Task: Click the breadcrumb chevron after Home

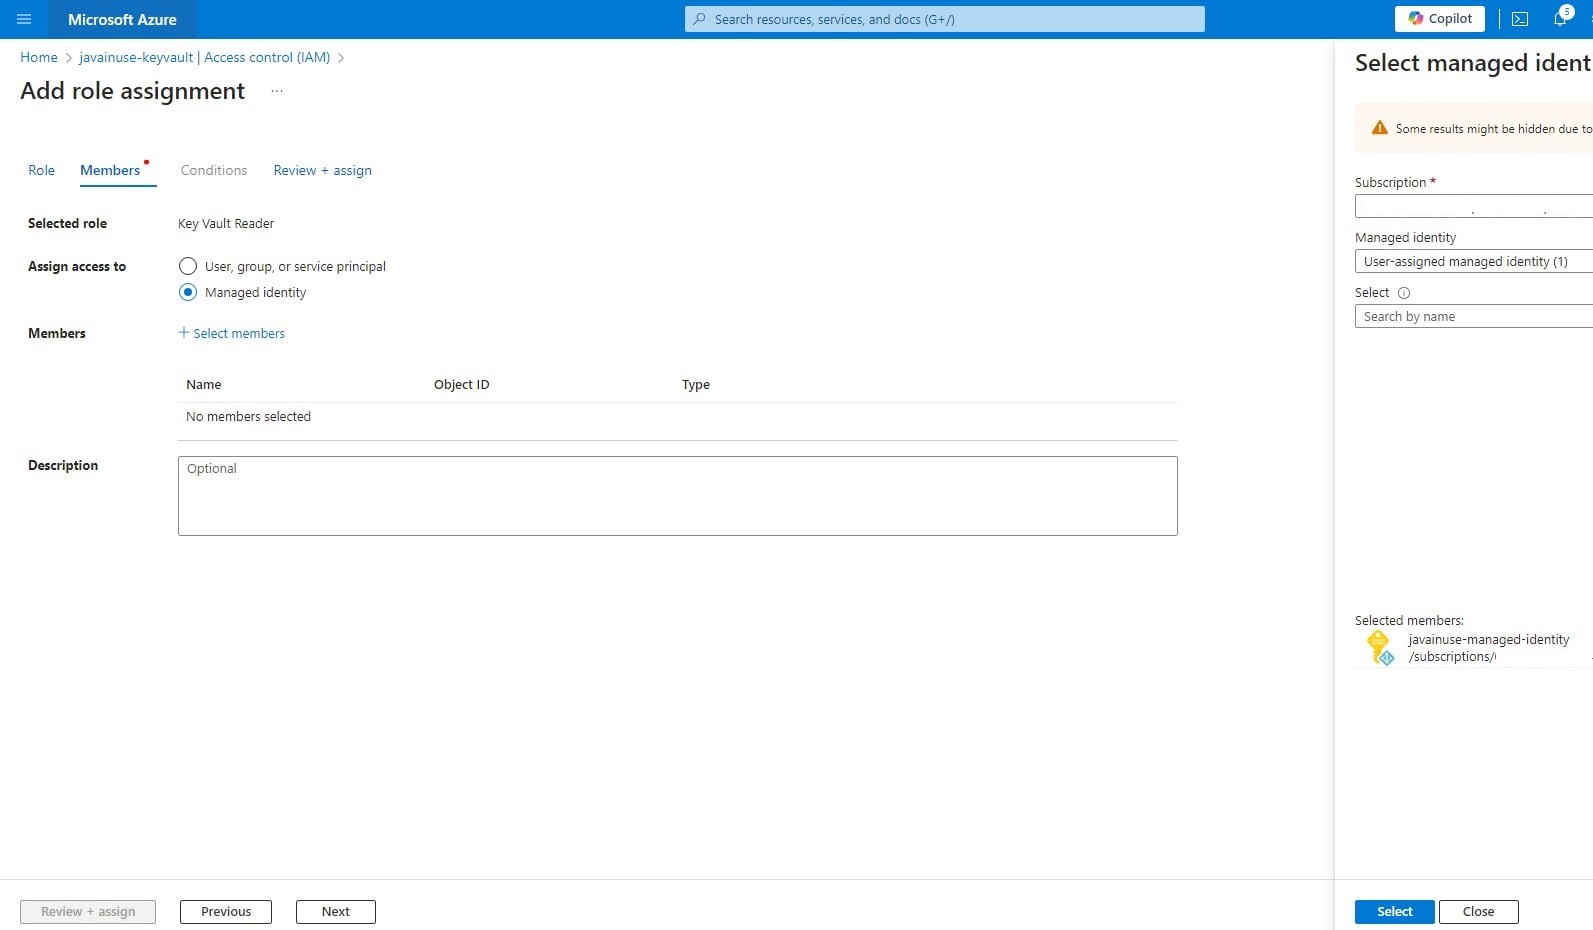Action: 68,58
